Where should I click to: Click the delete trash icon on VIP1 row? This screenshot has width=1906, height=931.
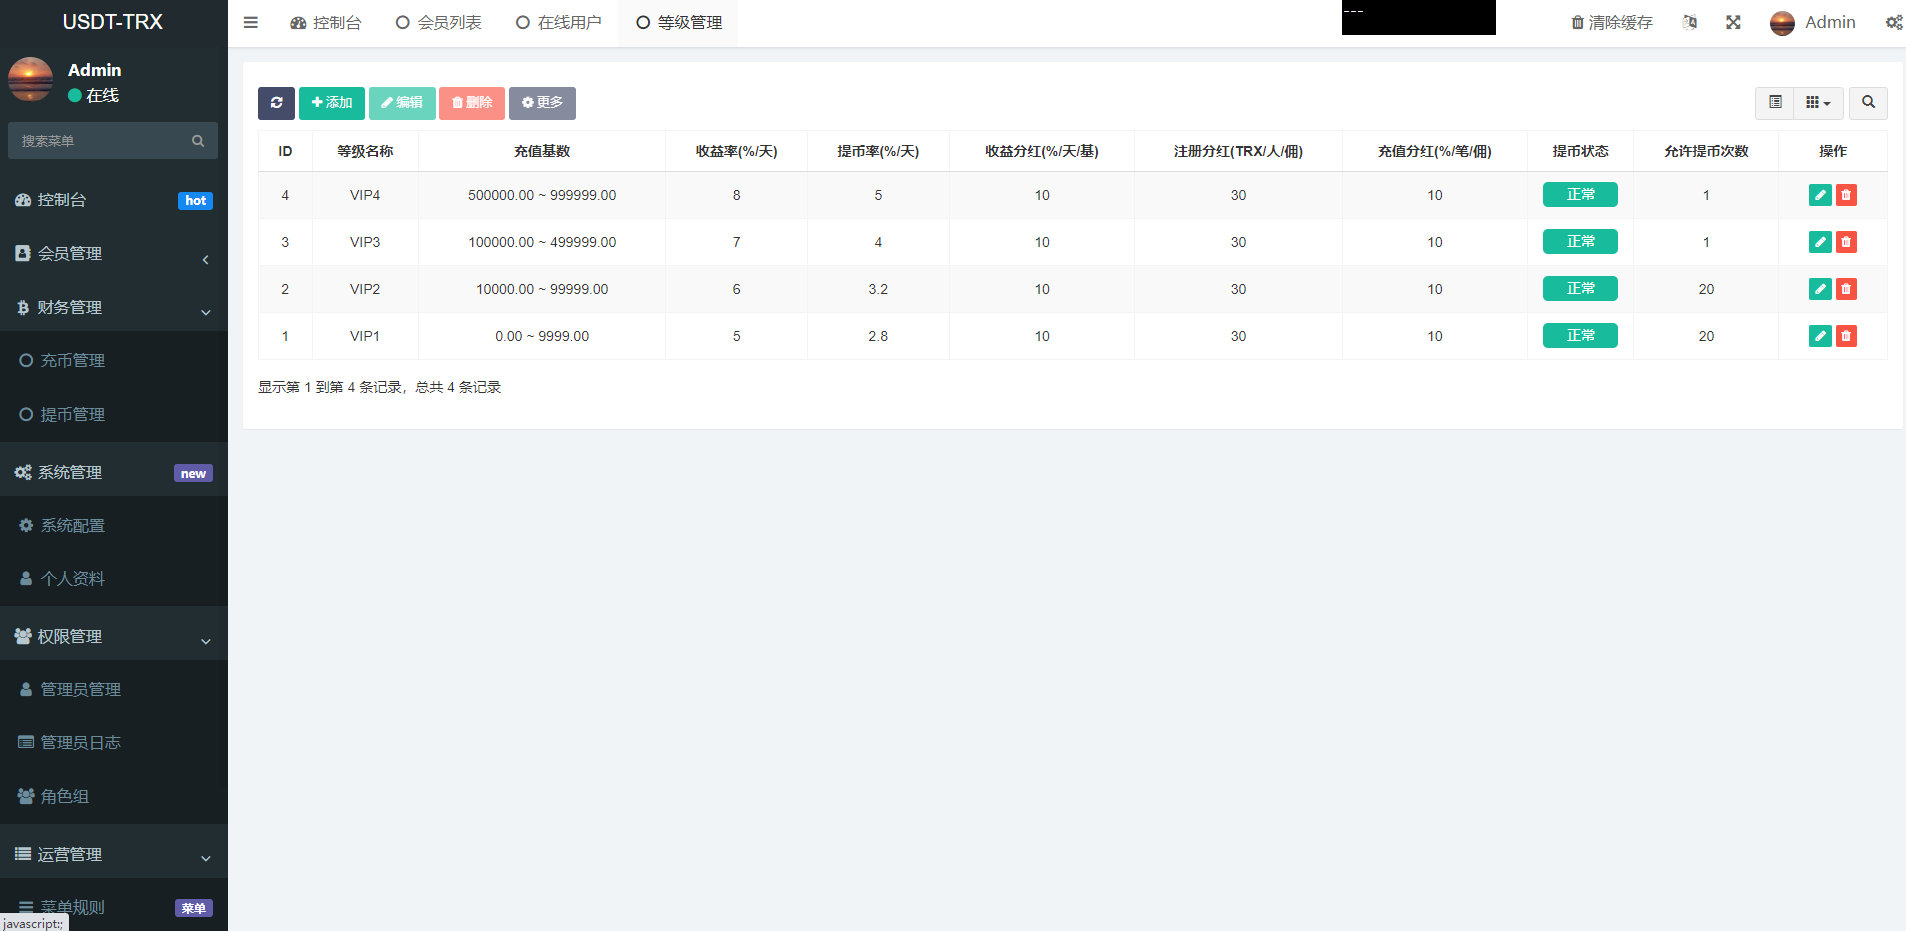click(x=1845, y=336)
